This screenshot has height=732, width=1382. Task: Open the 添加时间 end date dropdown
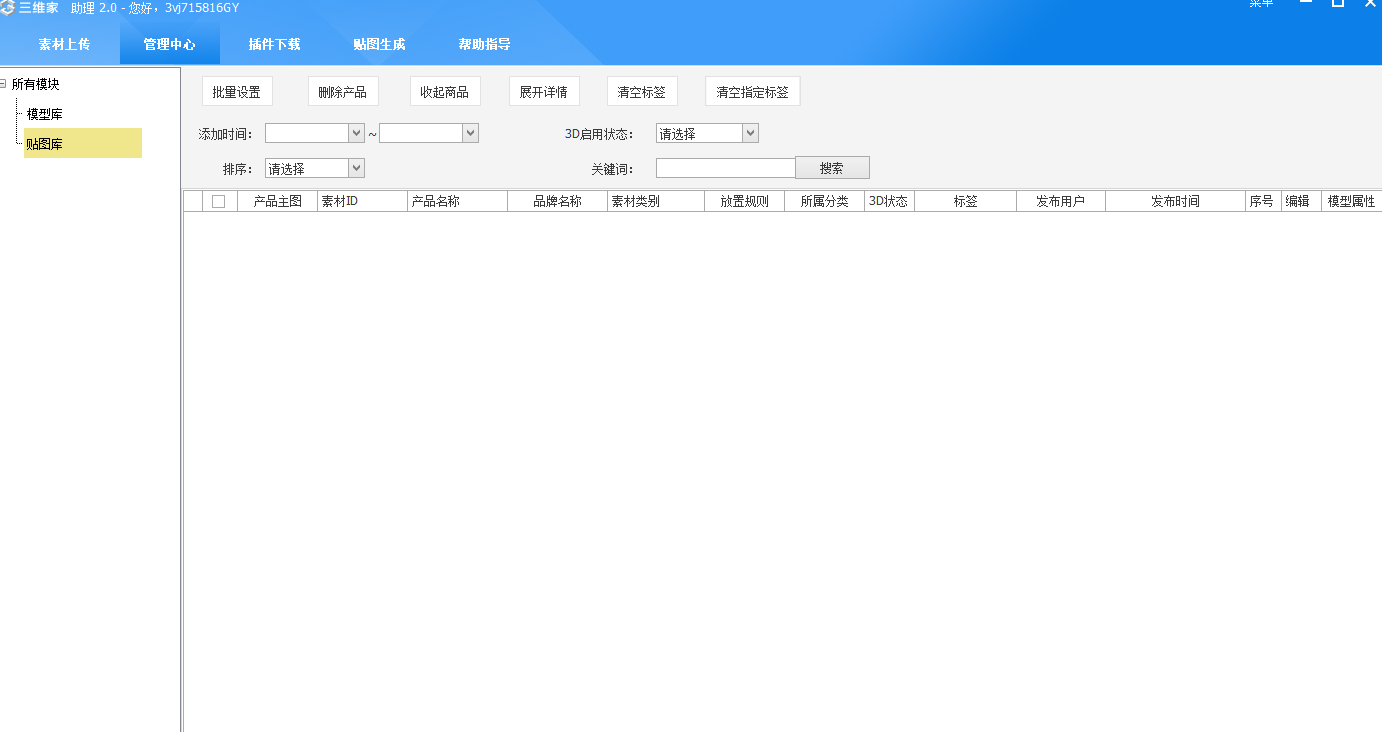471,133
